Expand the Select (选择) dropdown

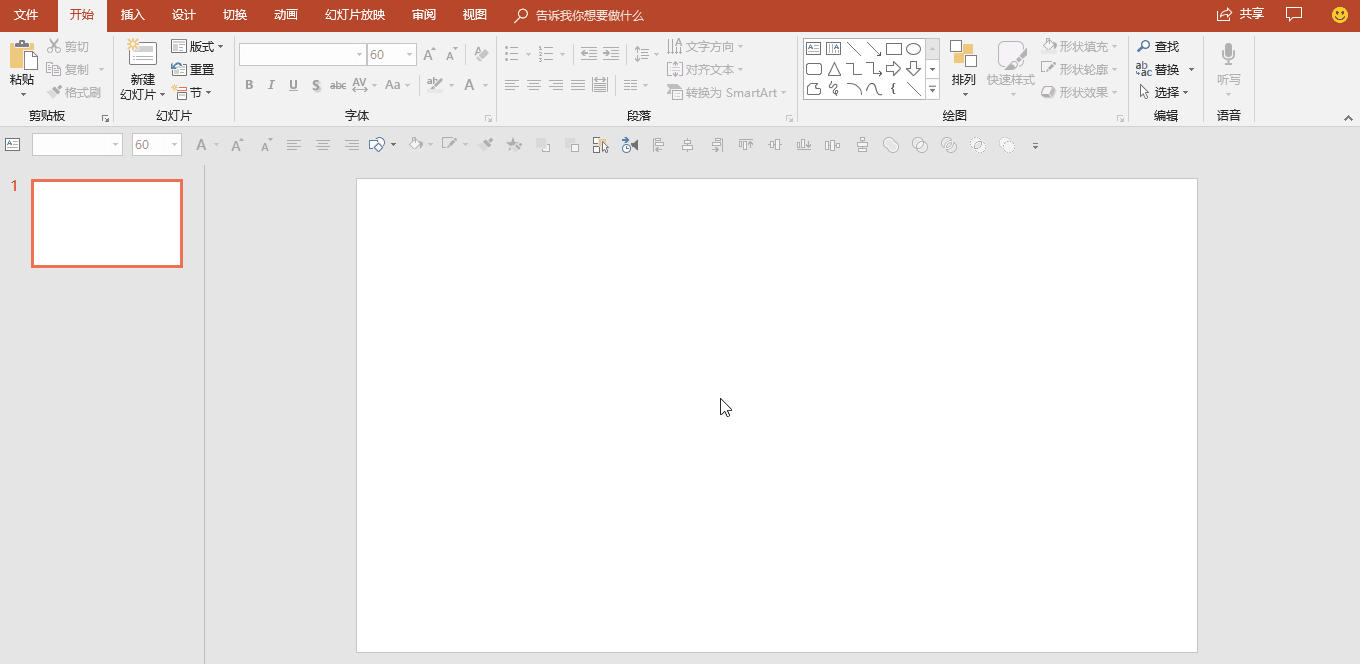tap(1165, 92)
